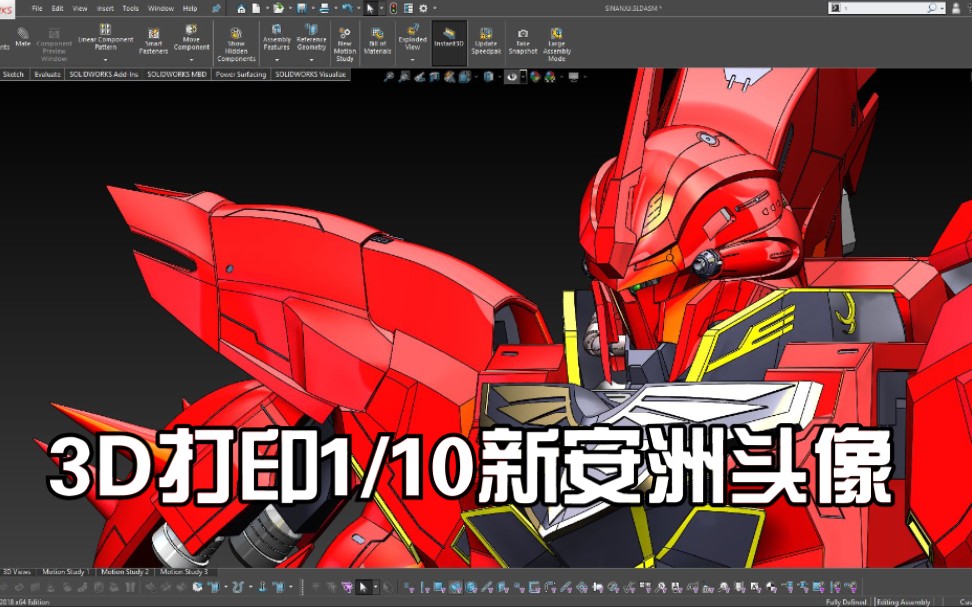
Task: Expand the Save icon dropdown arrow
Action: pos(311,9)
